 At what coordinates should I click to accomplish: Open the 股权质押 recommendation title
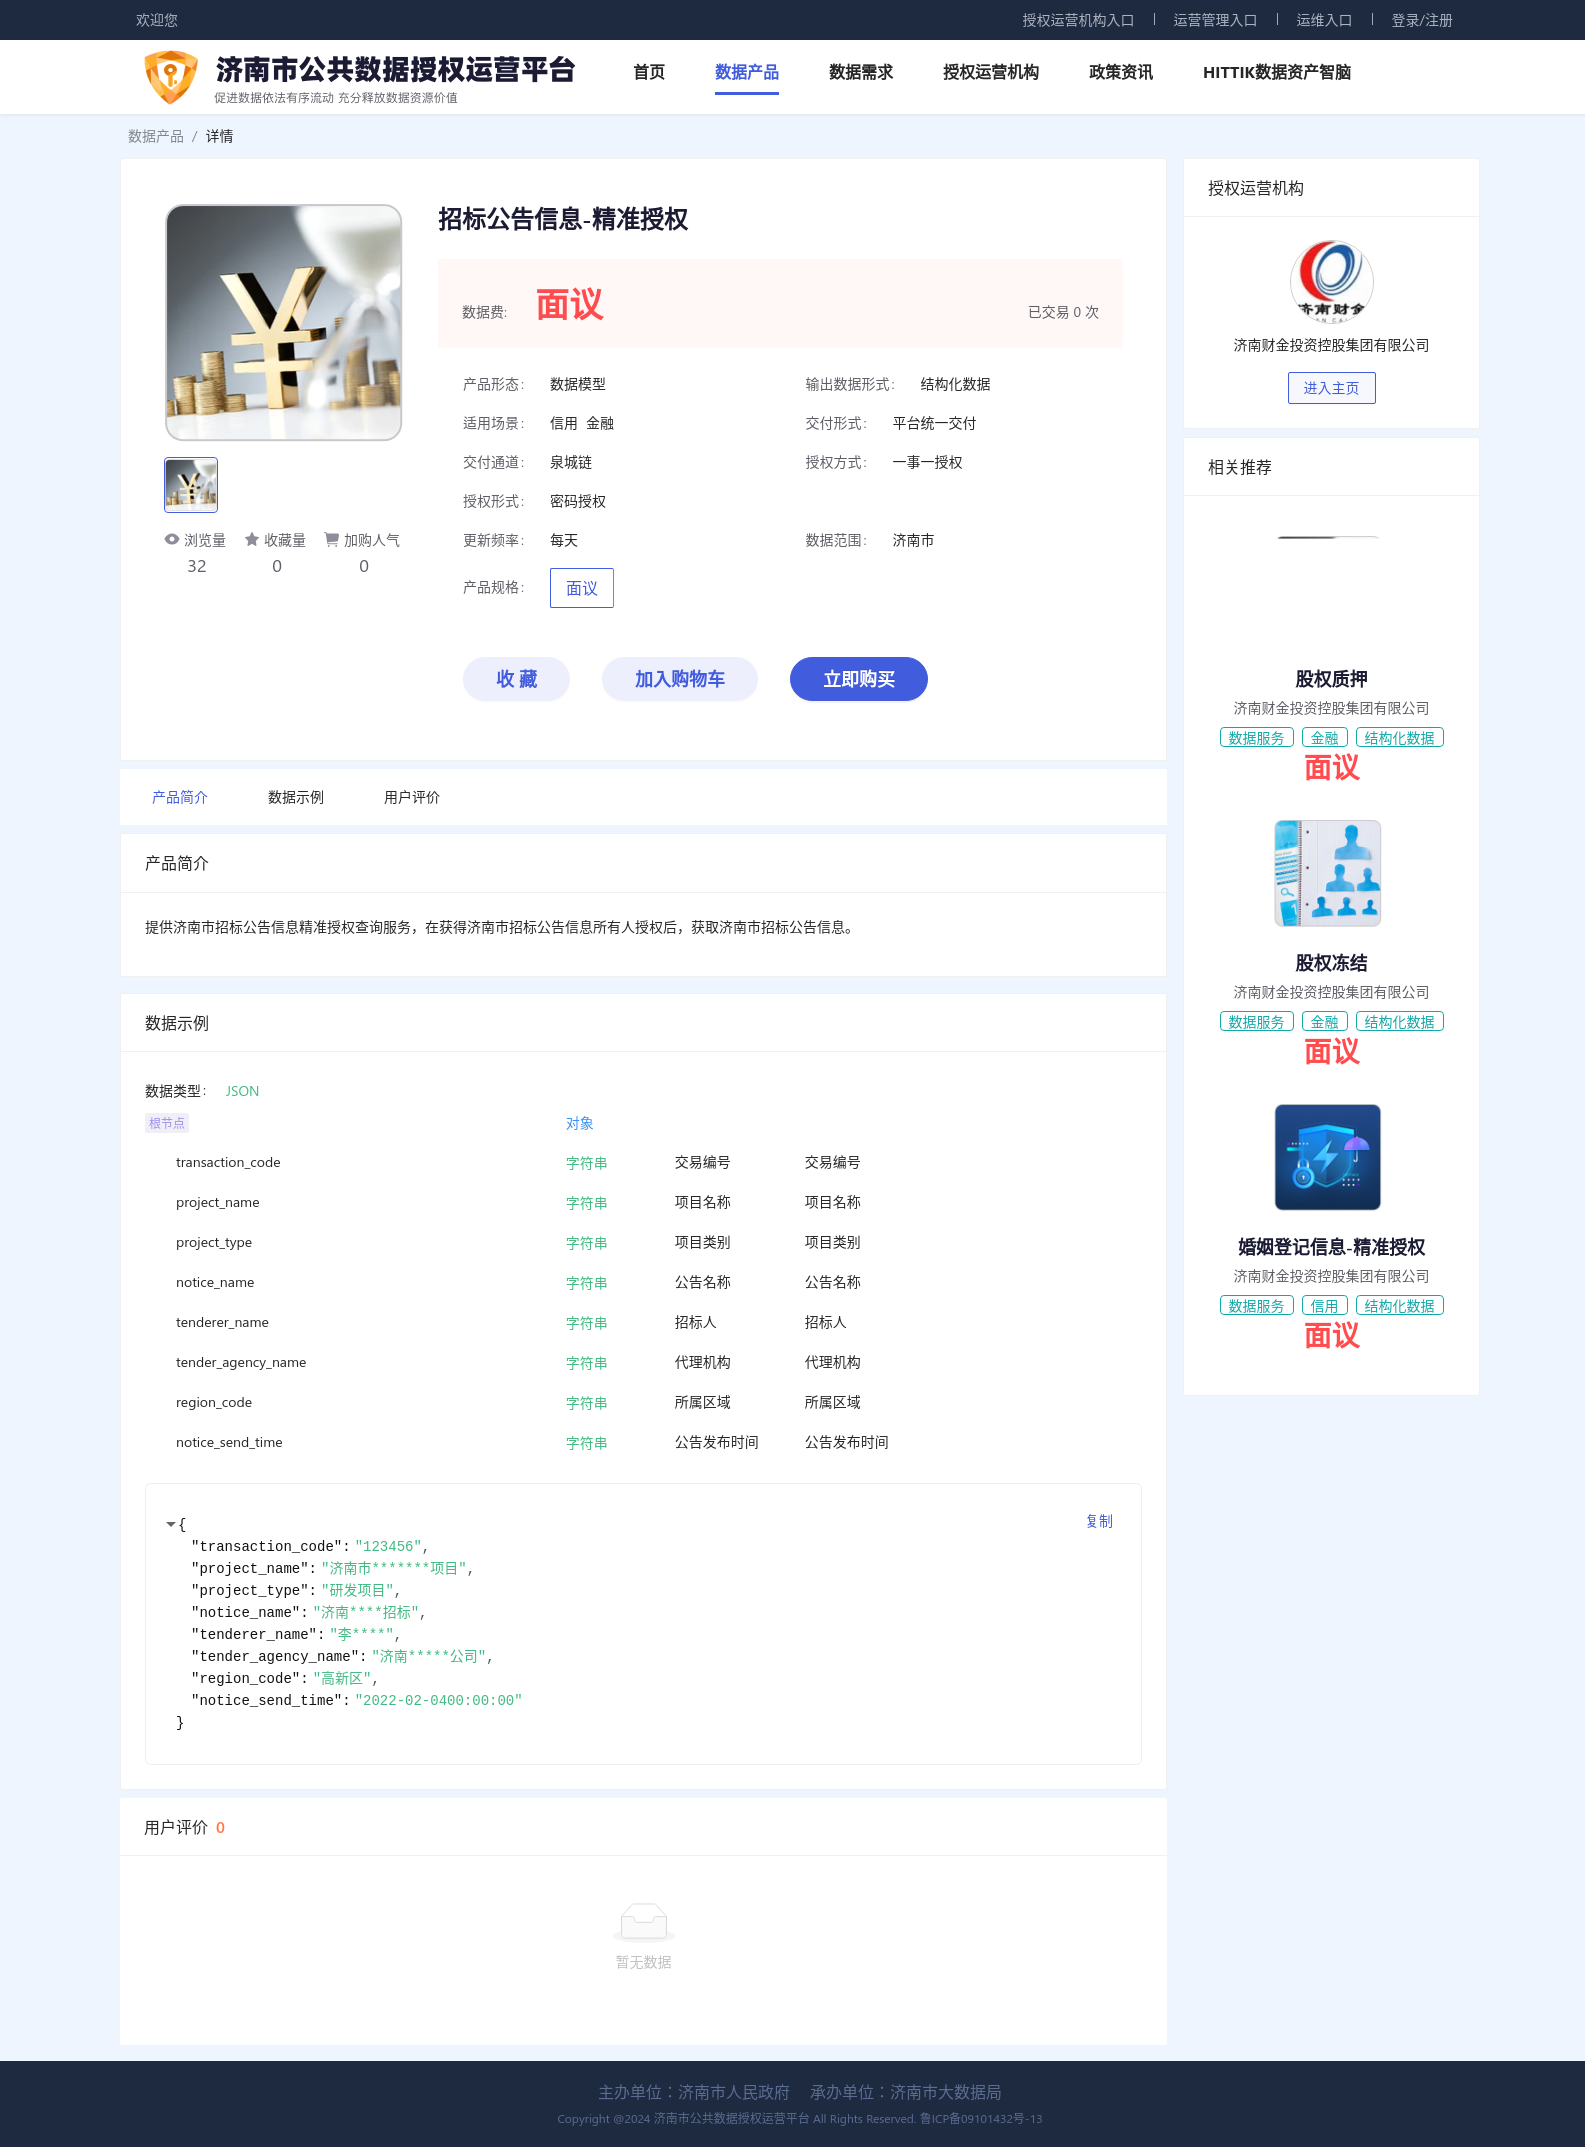tap(1331, 679)
